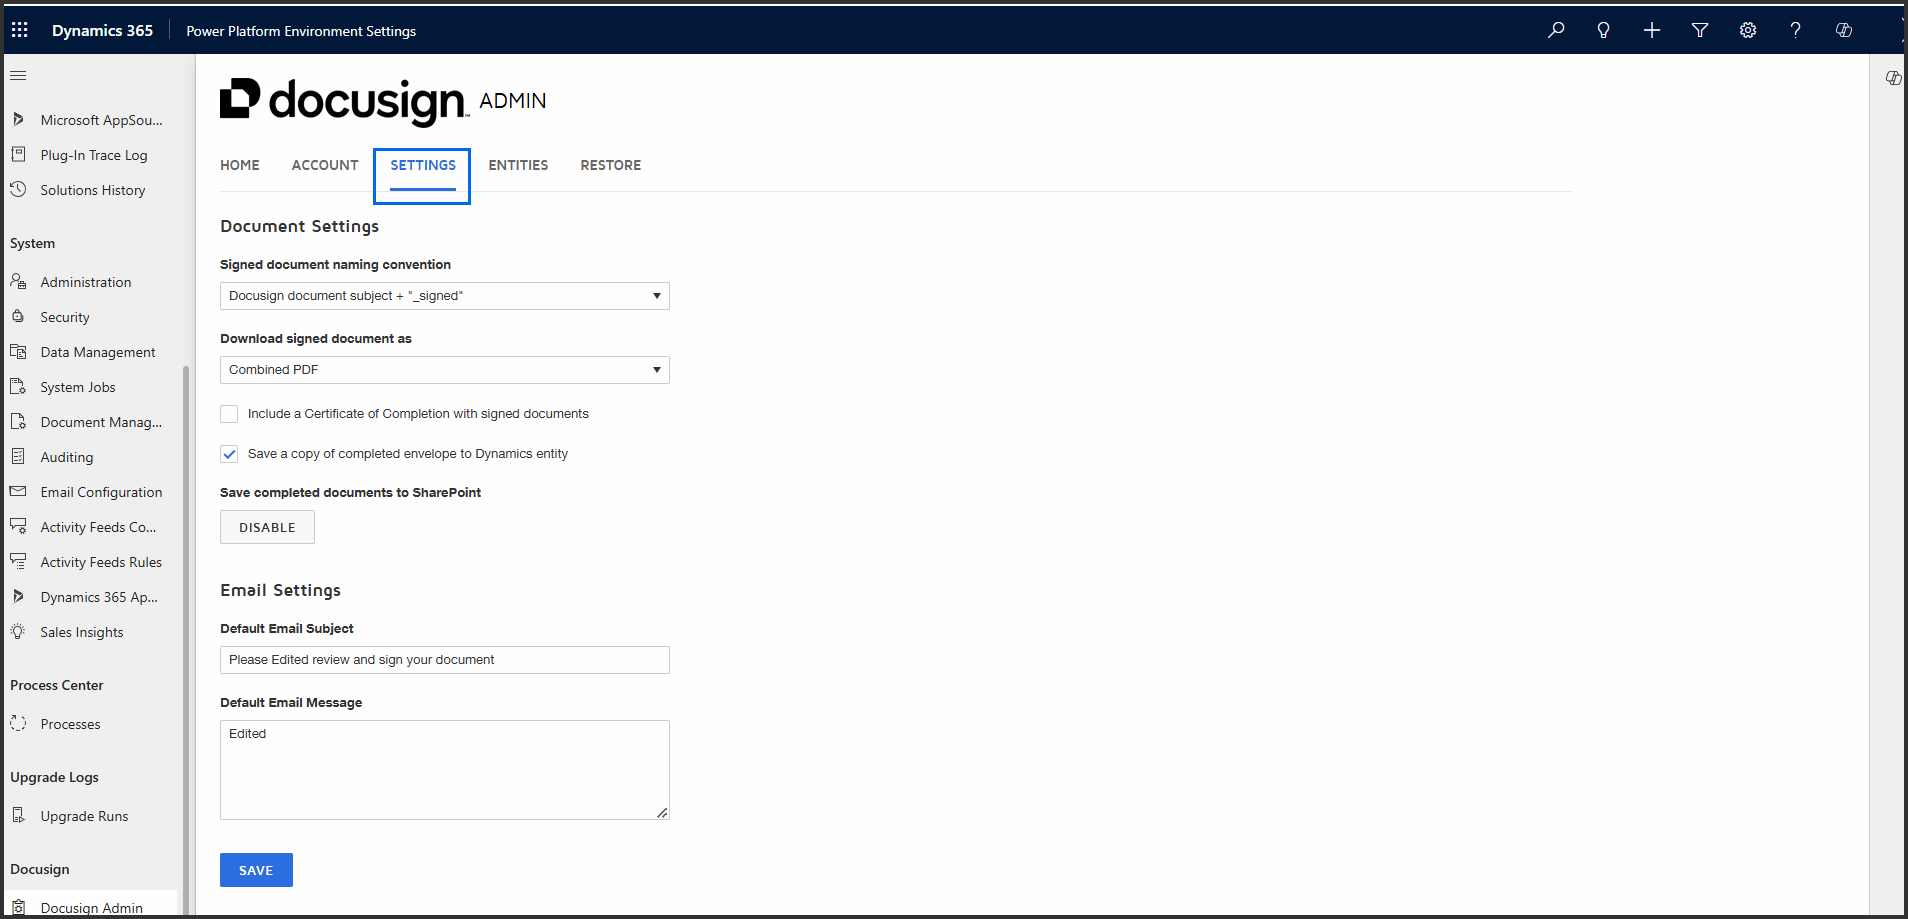Select the Security sidebar icon
Viewport: 1908px width, 919px height.
point(19,316)
